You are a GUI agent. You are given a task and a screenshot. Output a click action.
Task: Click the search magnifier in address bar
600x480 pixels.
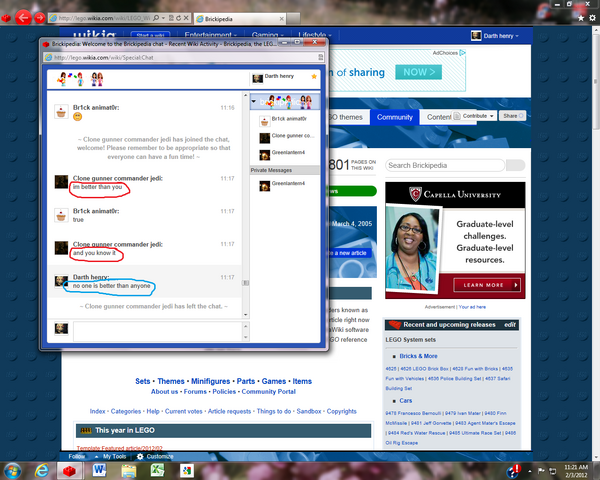click(x=156, y=18)
